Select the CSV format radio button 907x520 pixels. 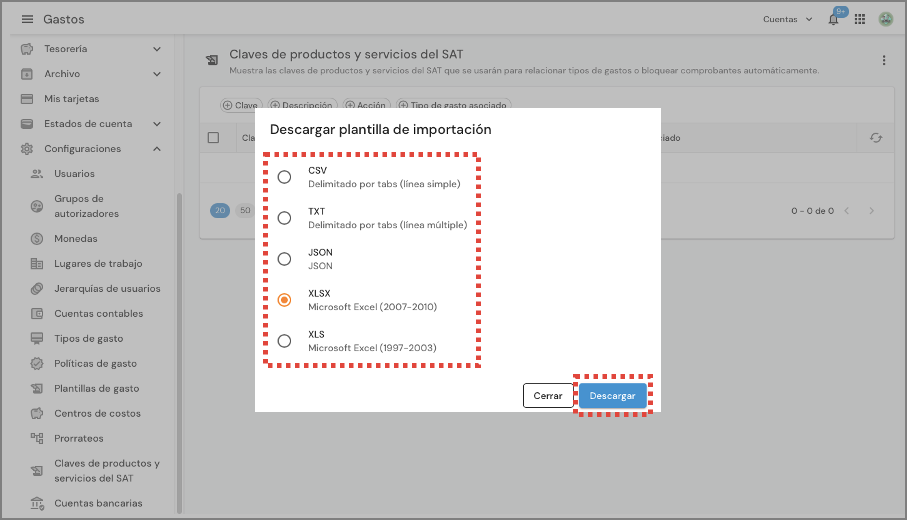(x=284, y=177)
